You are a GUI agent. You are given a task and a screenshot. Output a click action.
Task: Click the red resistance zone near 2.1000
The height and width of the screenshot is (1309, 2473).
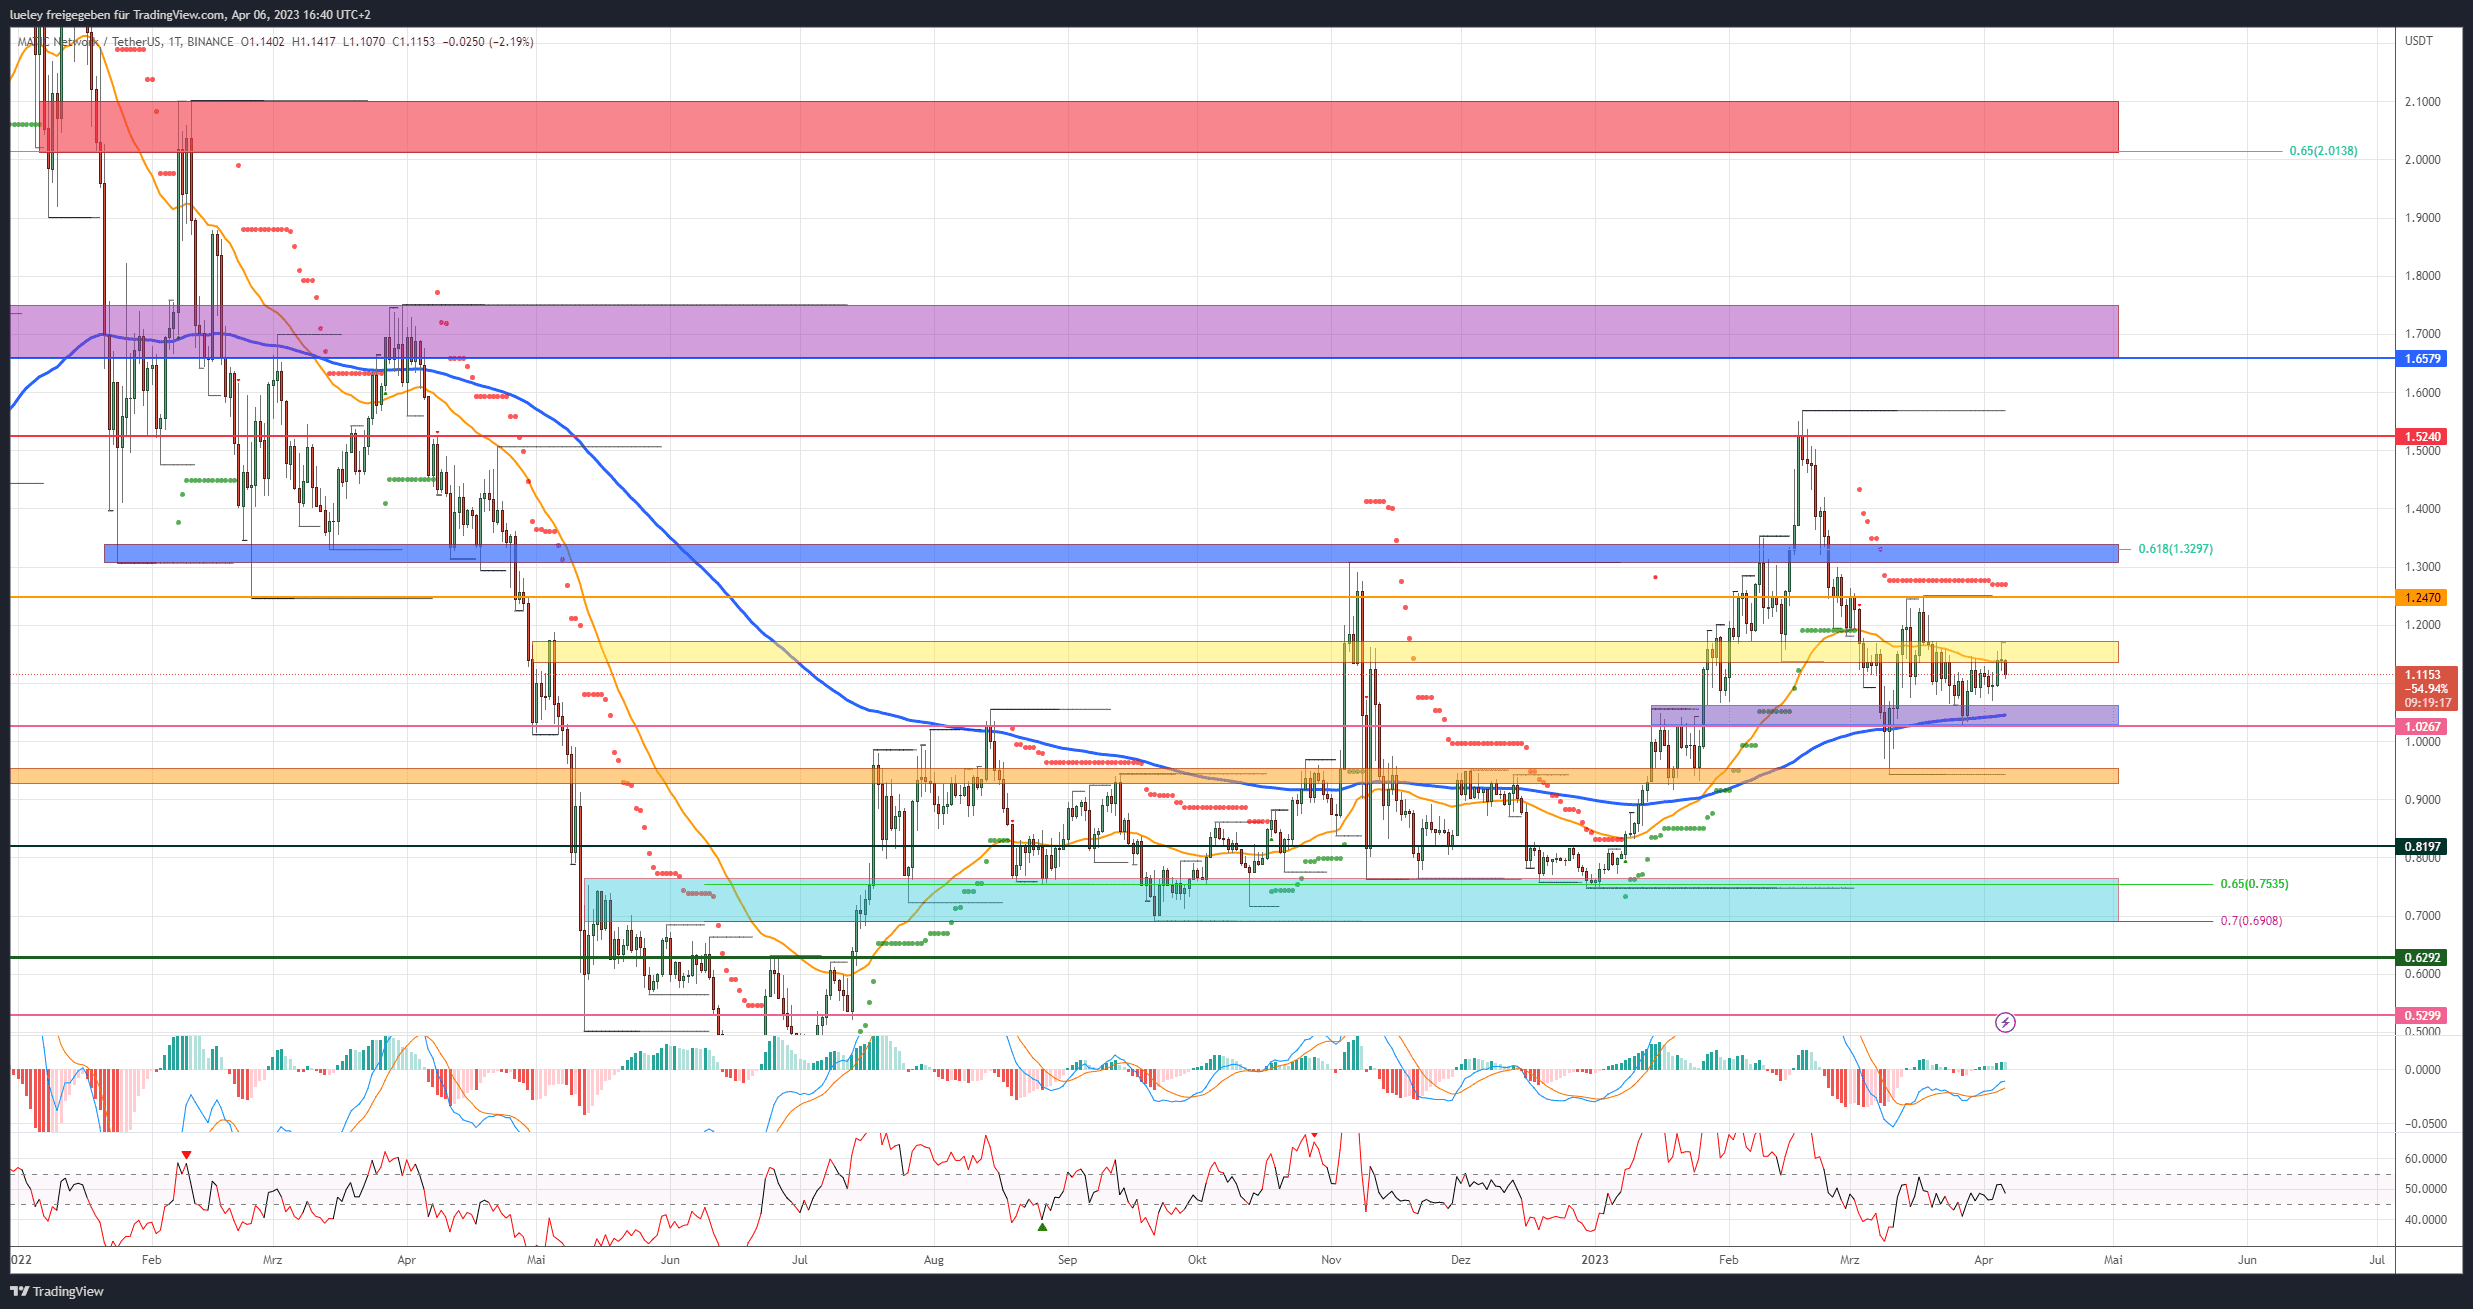pos(1078,126)
